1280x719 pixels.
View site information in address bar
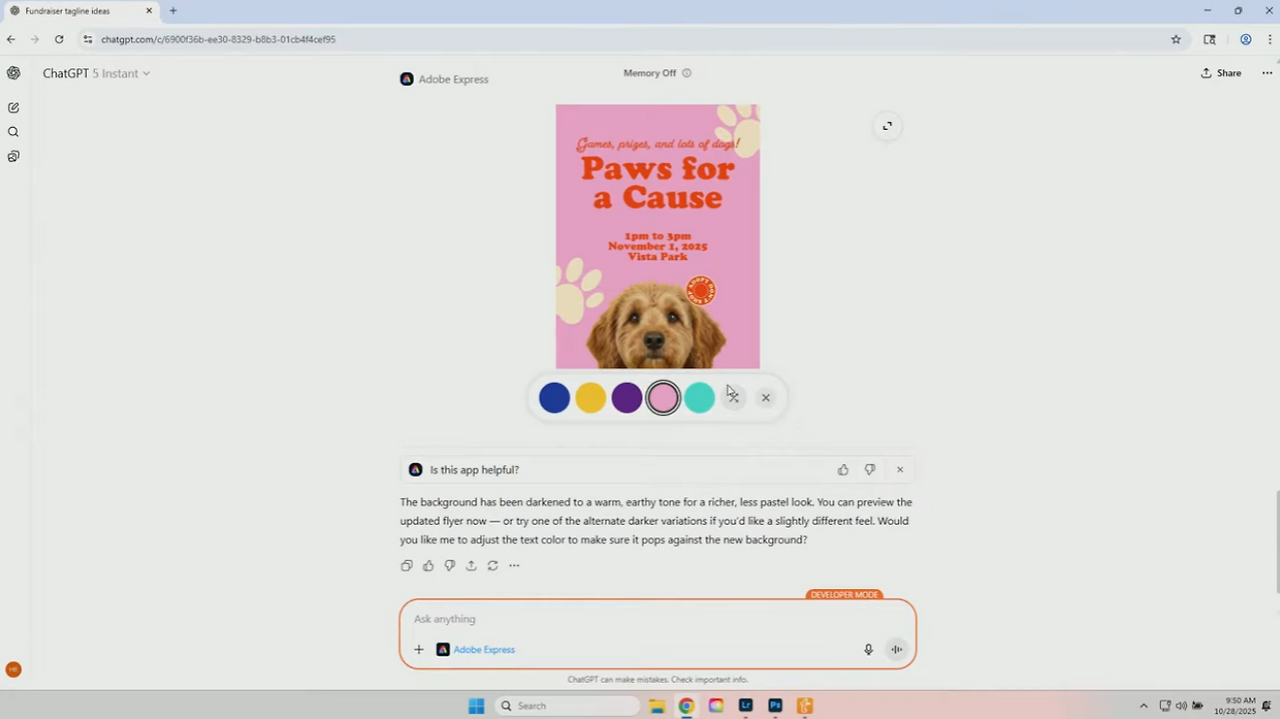click(88, 39)
